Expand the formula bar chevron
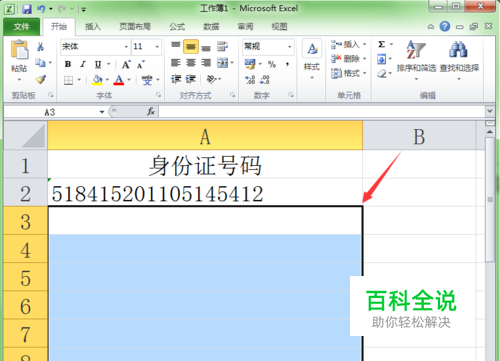Viewport: 500px width, 361px height. 490,111
